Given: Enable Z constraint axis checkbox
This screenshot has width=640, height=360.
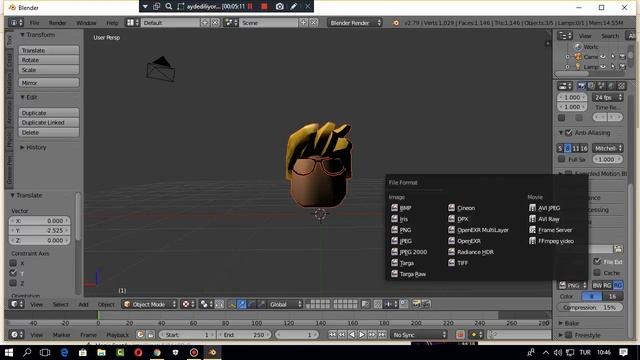Looking at the screenshot, I should [x=13, y=283].
